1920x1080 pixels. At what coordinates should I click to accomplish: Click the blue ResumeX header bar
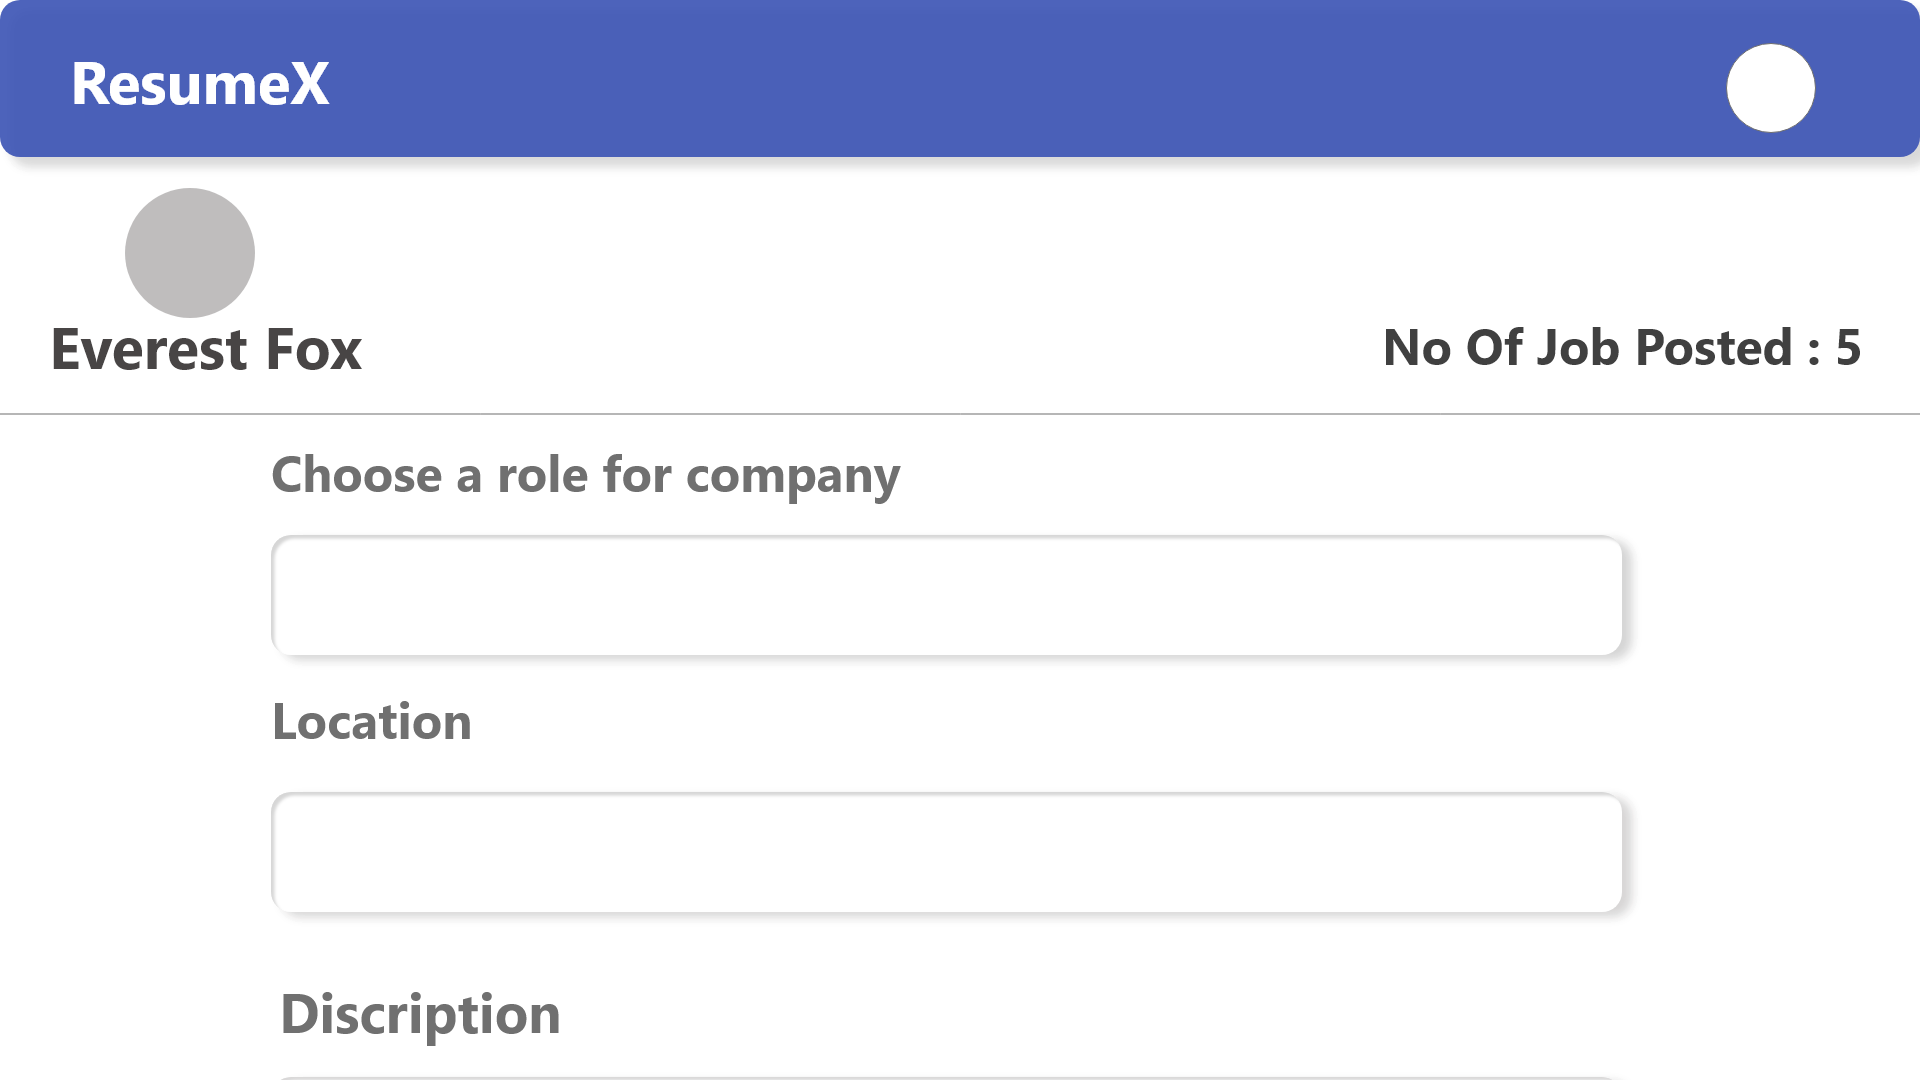tap(960, 78)
